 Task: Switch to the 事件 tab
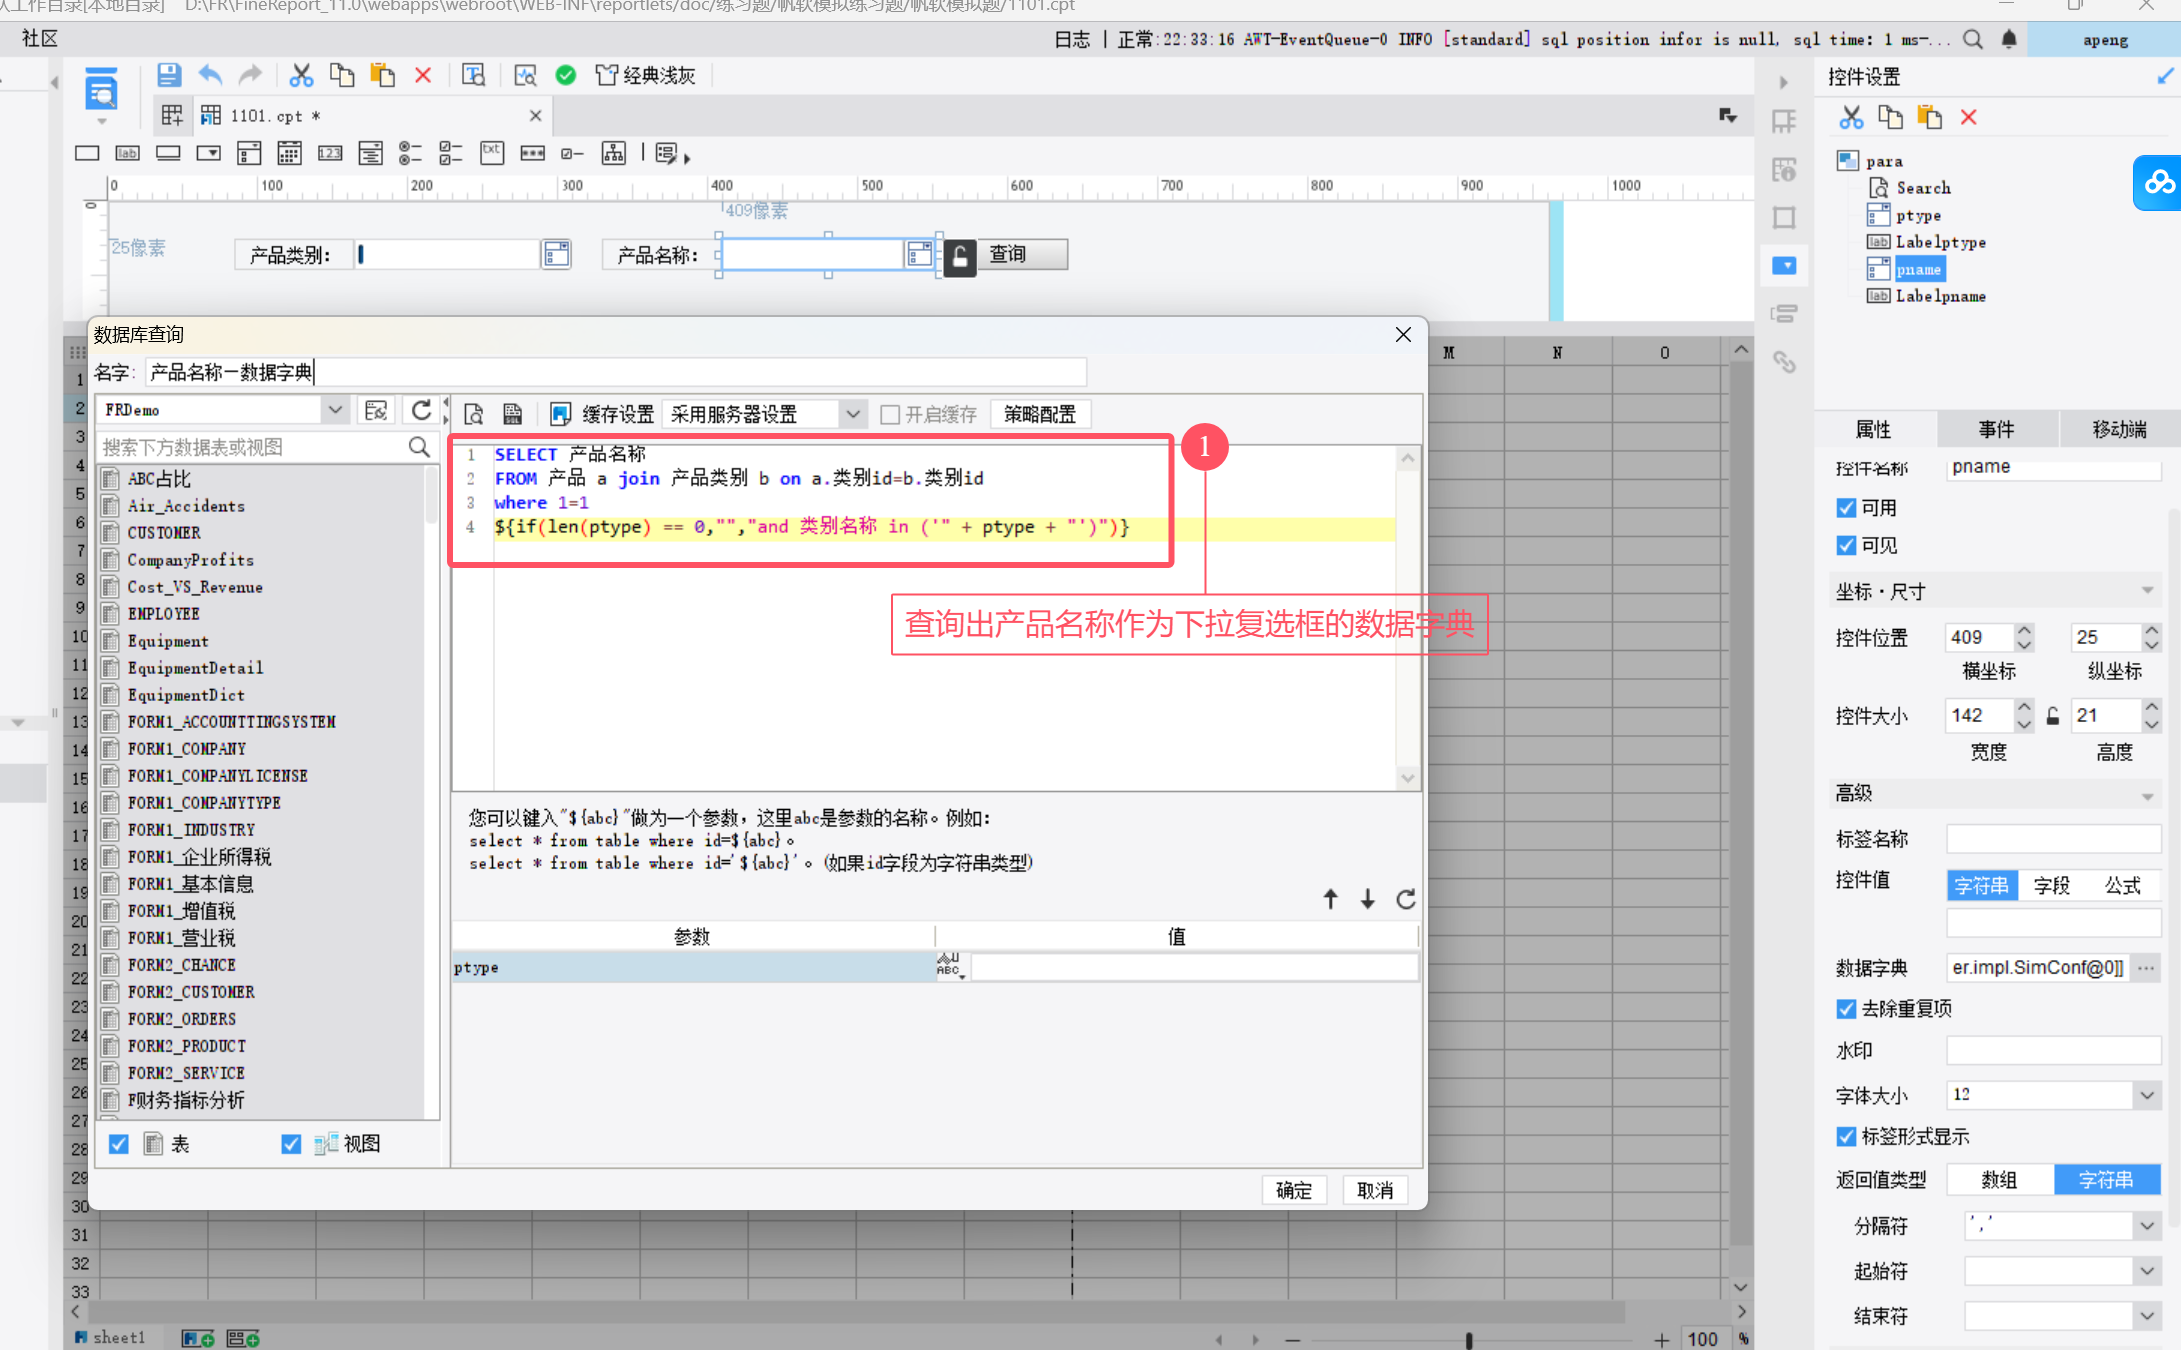(x=1996, y=429)
